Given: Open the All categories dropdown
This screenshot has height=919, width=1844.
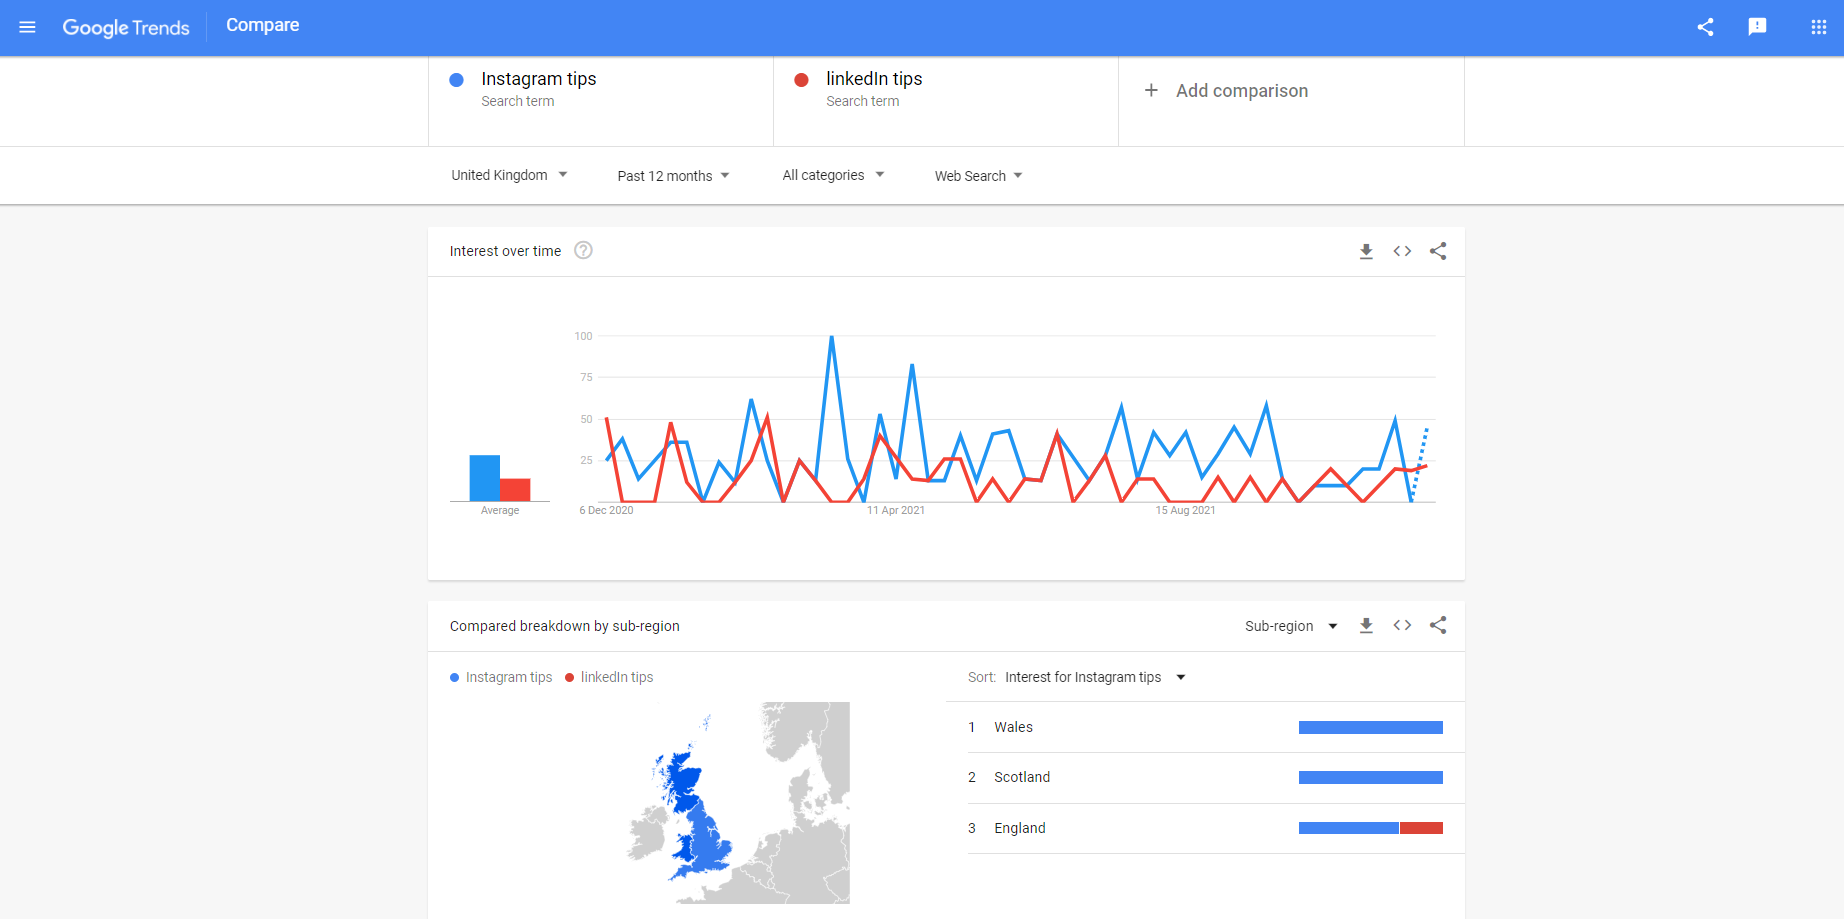Looking at the screenshot, I should (833, 175).
